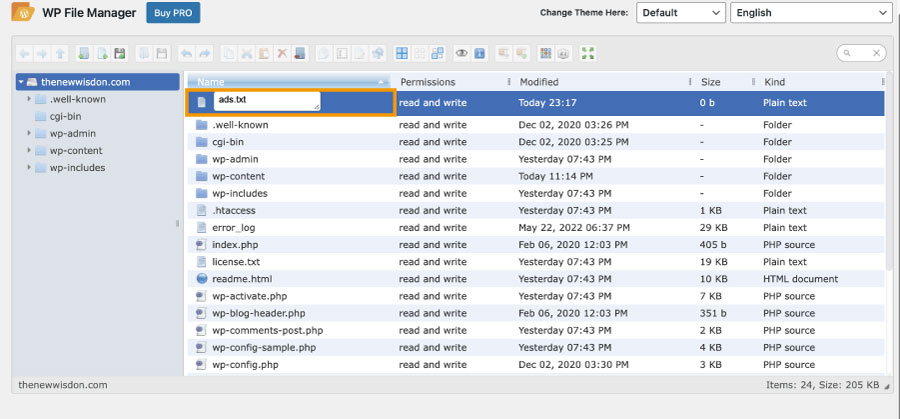Click the Forward navigation arrow in toolbar
Screen dimensions: 900x419
tap(42, 53)
